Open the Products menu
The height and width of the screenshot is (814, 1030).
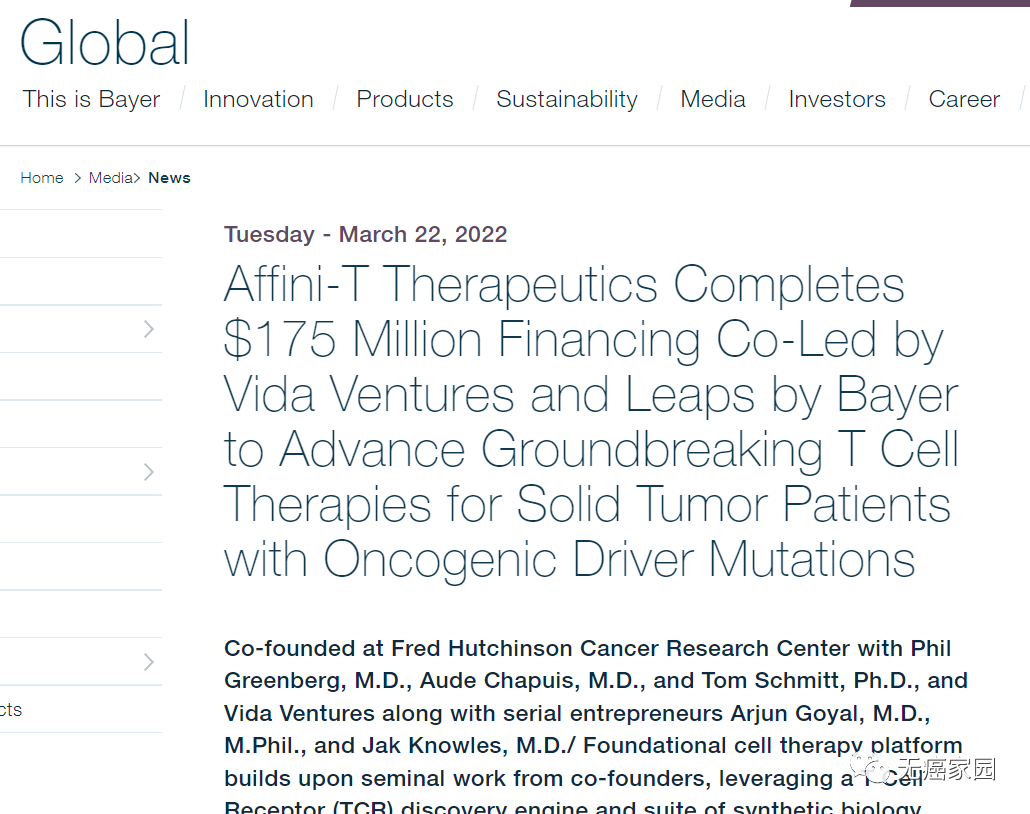404,99
